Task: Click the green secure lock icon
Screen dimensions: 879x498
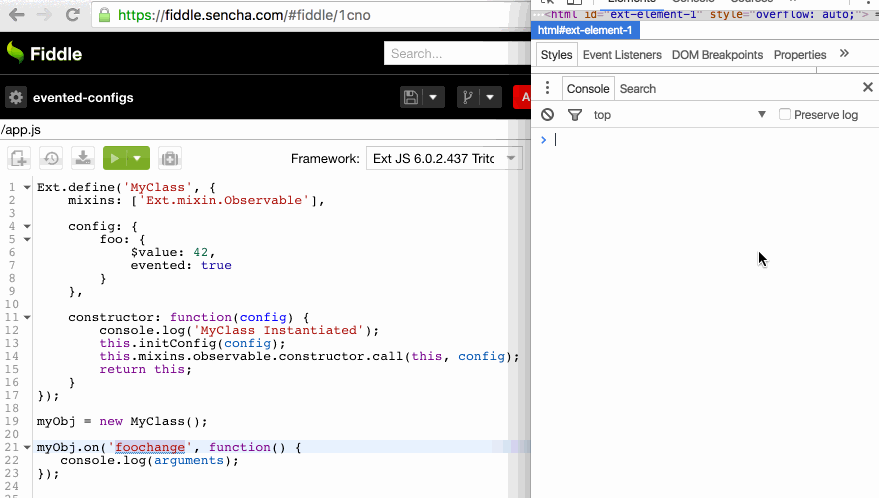Action: [104, 15]
